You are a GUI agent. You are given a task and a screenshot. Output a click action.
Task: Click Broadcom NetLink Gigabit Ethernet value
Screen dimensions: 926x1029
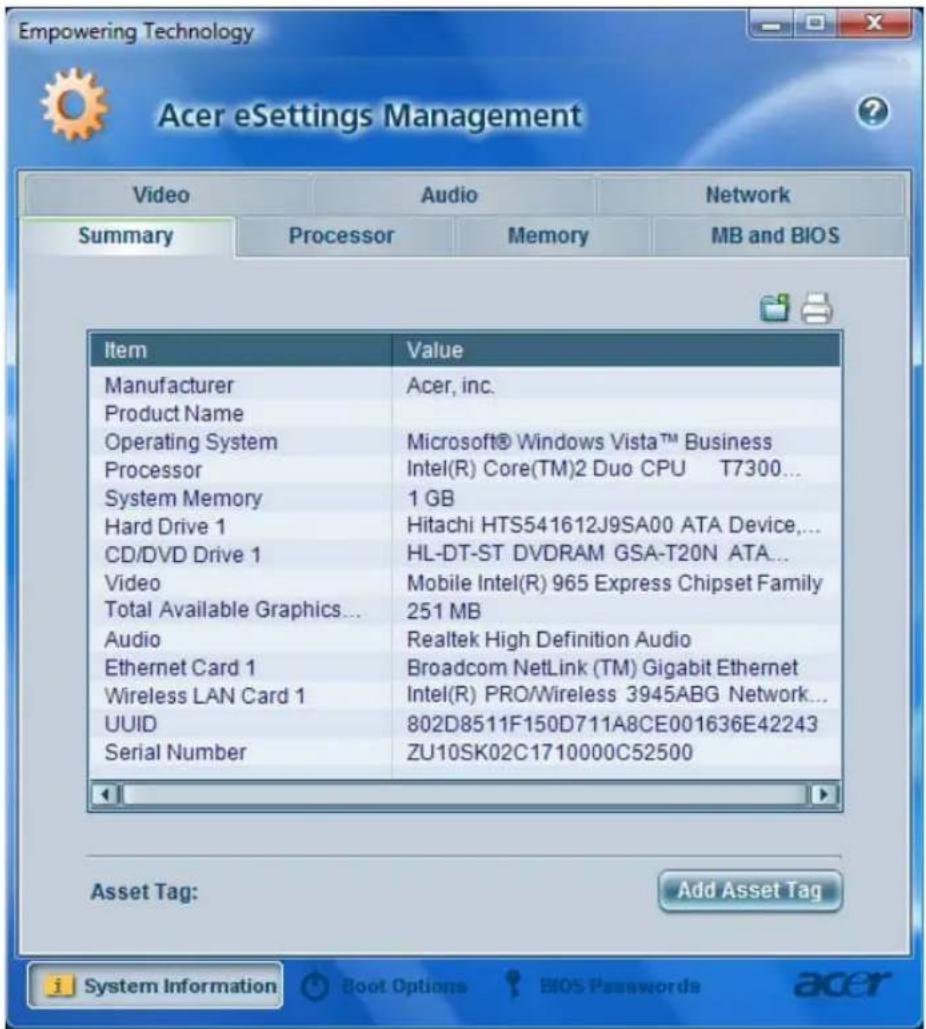point(602,667)
